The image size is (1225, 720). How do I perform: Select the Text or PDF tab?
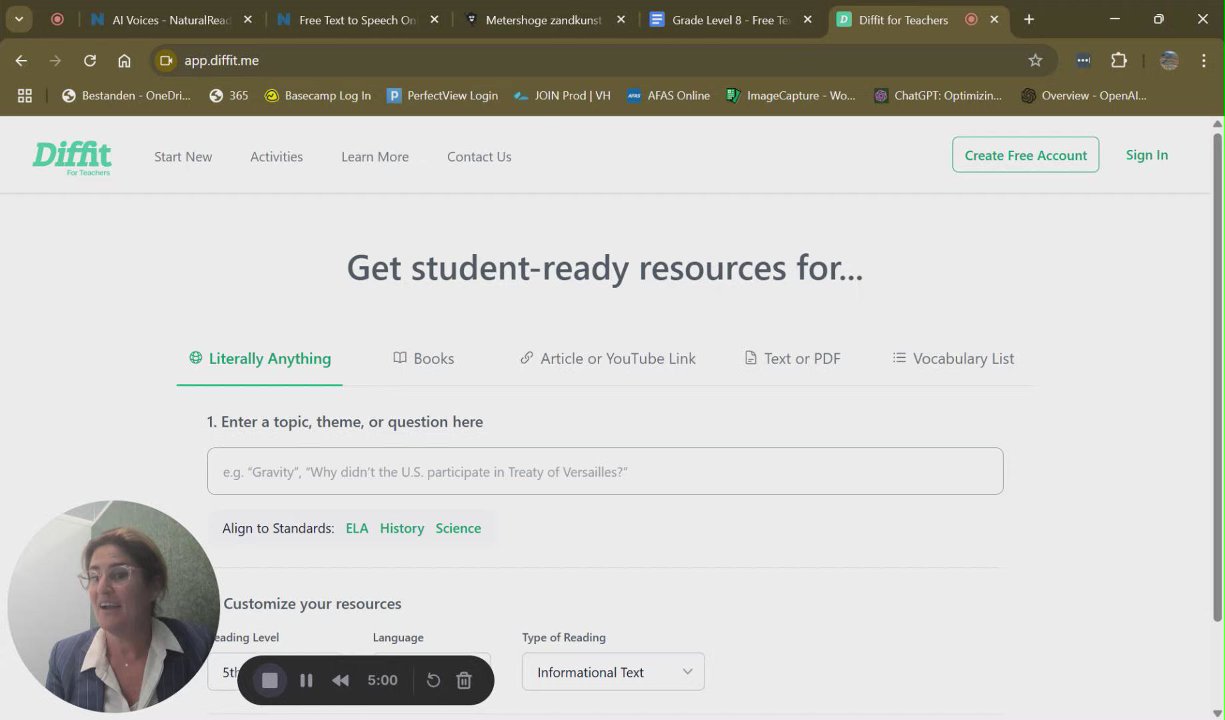(x=792, y=358)
